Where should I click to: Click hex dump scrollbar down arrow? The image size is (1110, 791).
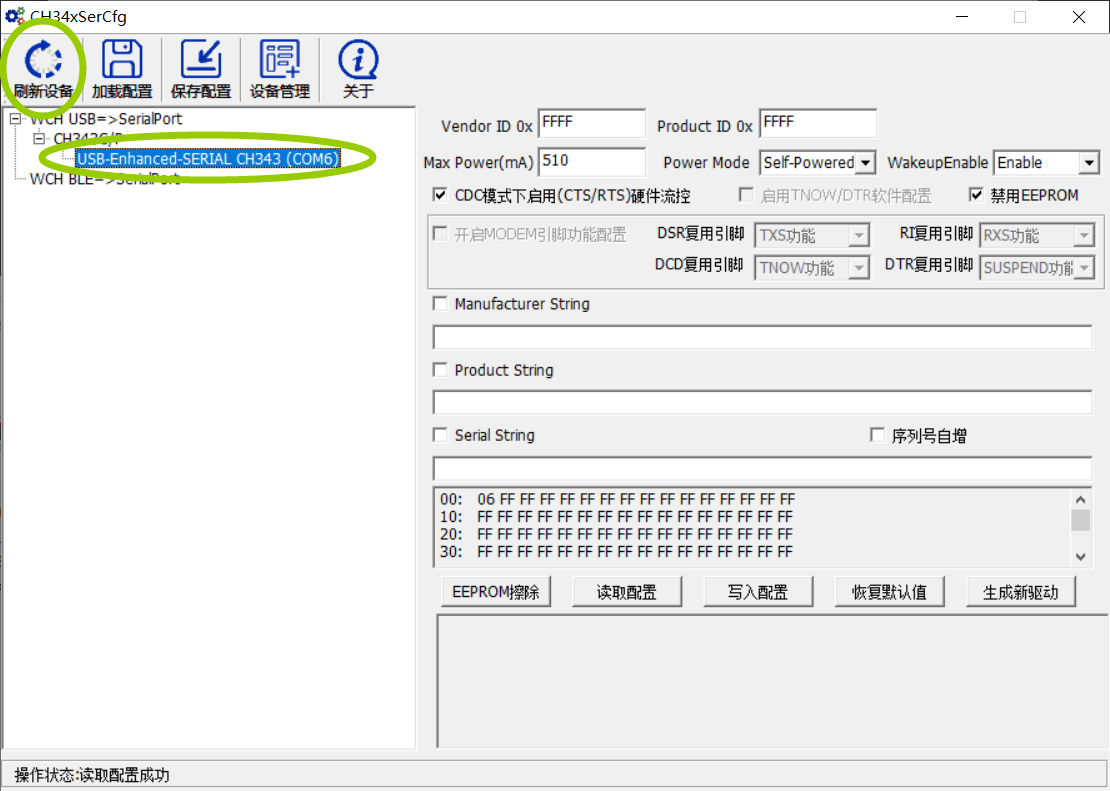click(1080, 557)
